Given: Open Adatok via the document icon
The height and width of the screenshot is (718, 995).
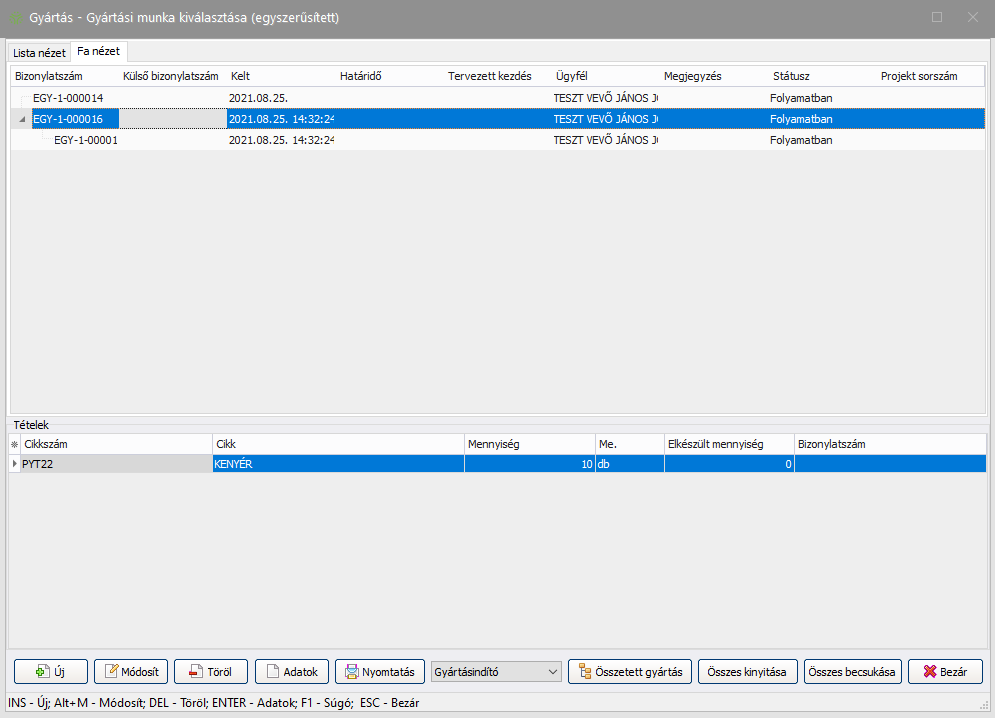Looking at the screenshot, I should pyautogui.click(x=273, y=672).
